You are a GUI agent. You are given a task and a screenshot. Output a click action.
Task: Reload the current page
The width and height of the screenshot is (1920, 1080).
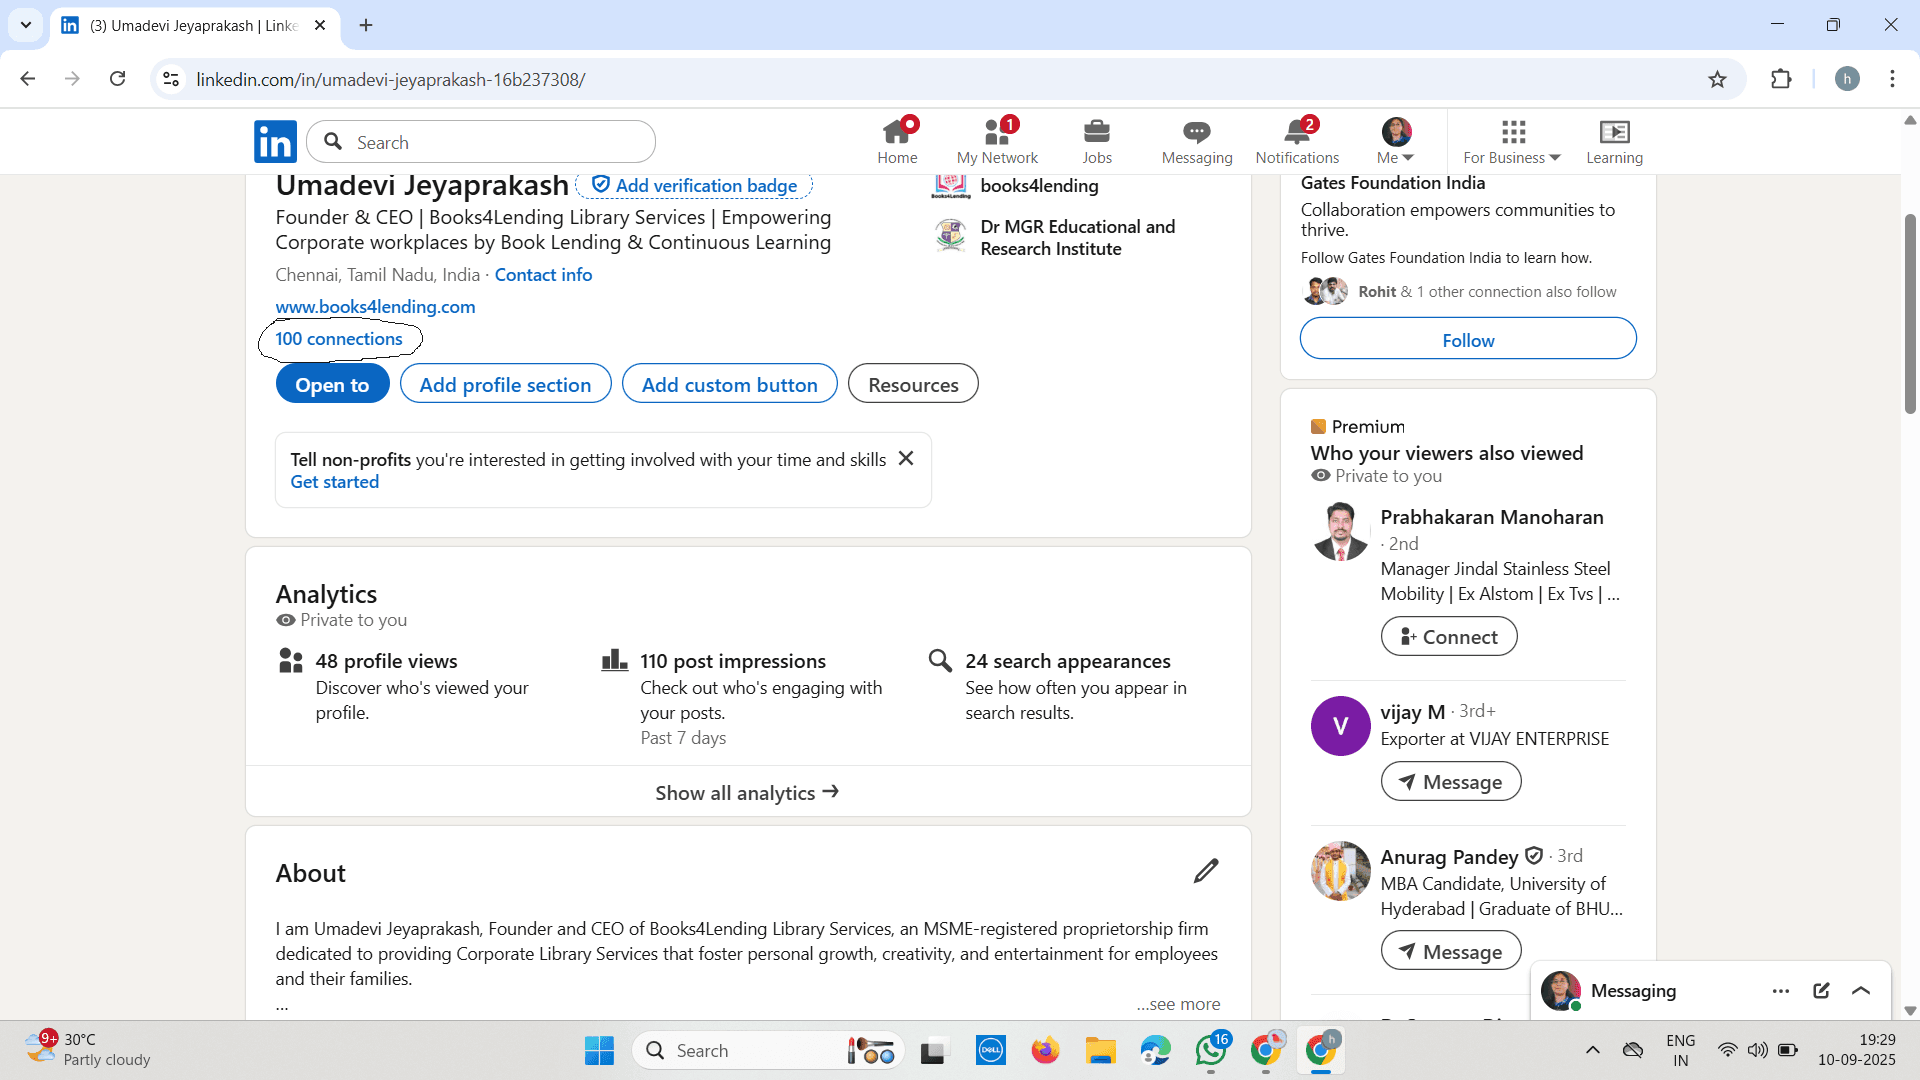click(117, 79)
